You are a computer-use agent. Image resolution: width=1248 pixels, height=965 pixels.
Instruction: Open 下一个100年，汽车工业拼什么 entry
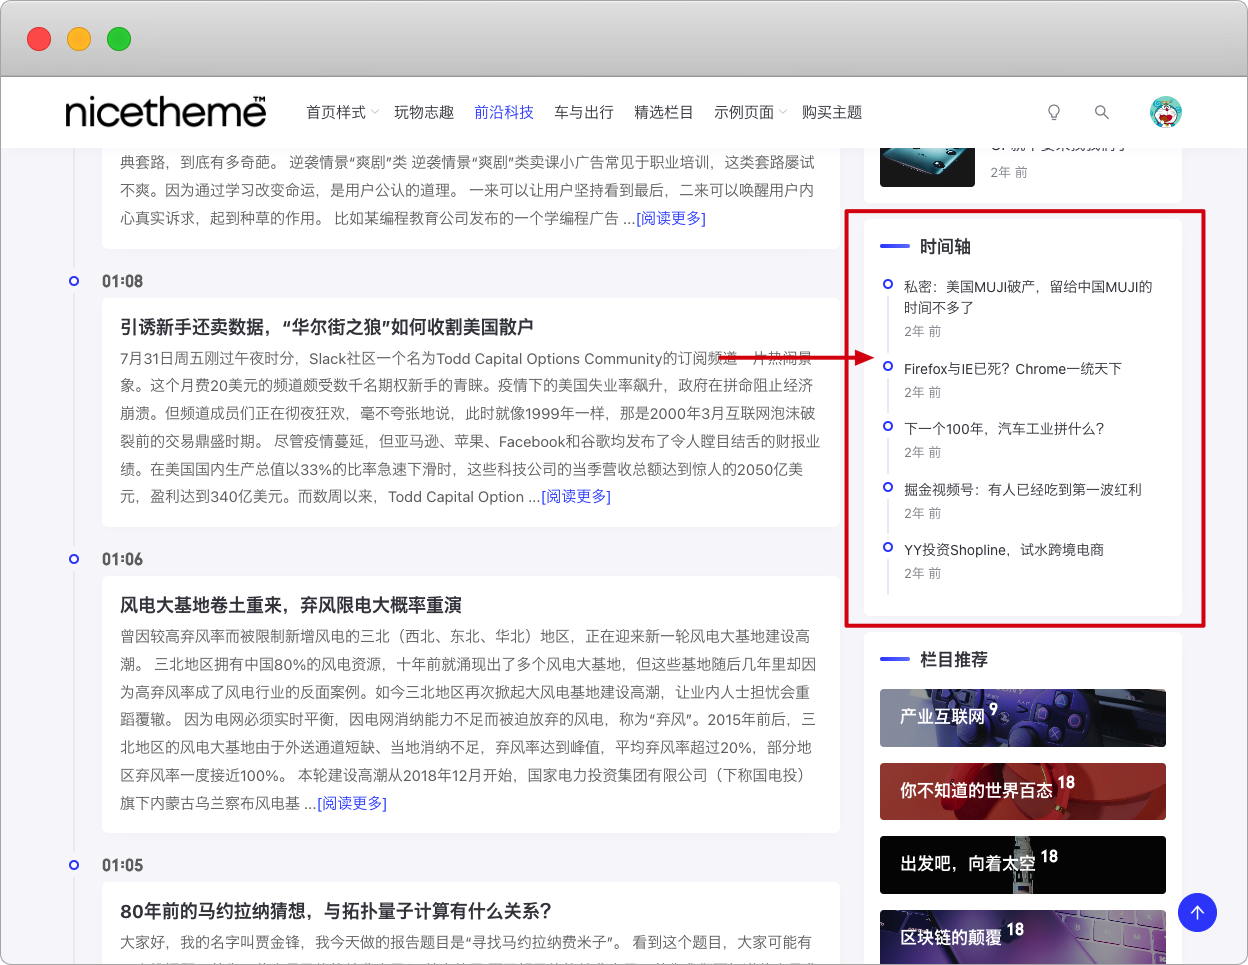[x=1004, y=429]
